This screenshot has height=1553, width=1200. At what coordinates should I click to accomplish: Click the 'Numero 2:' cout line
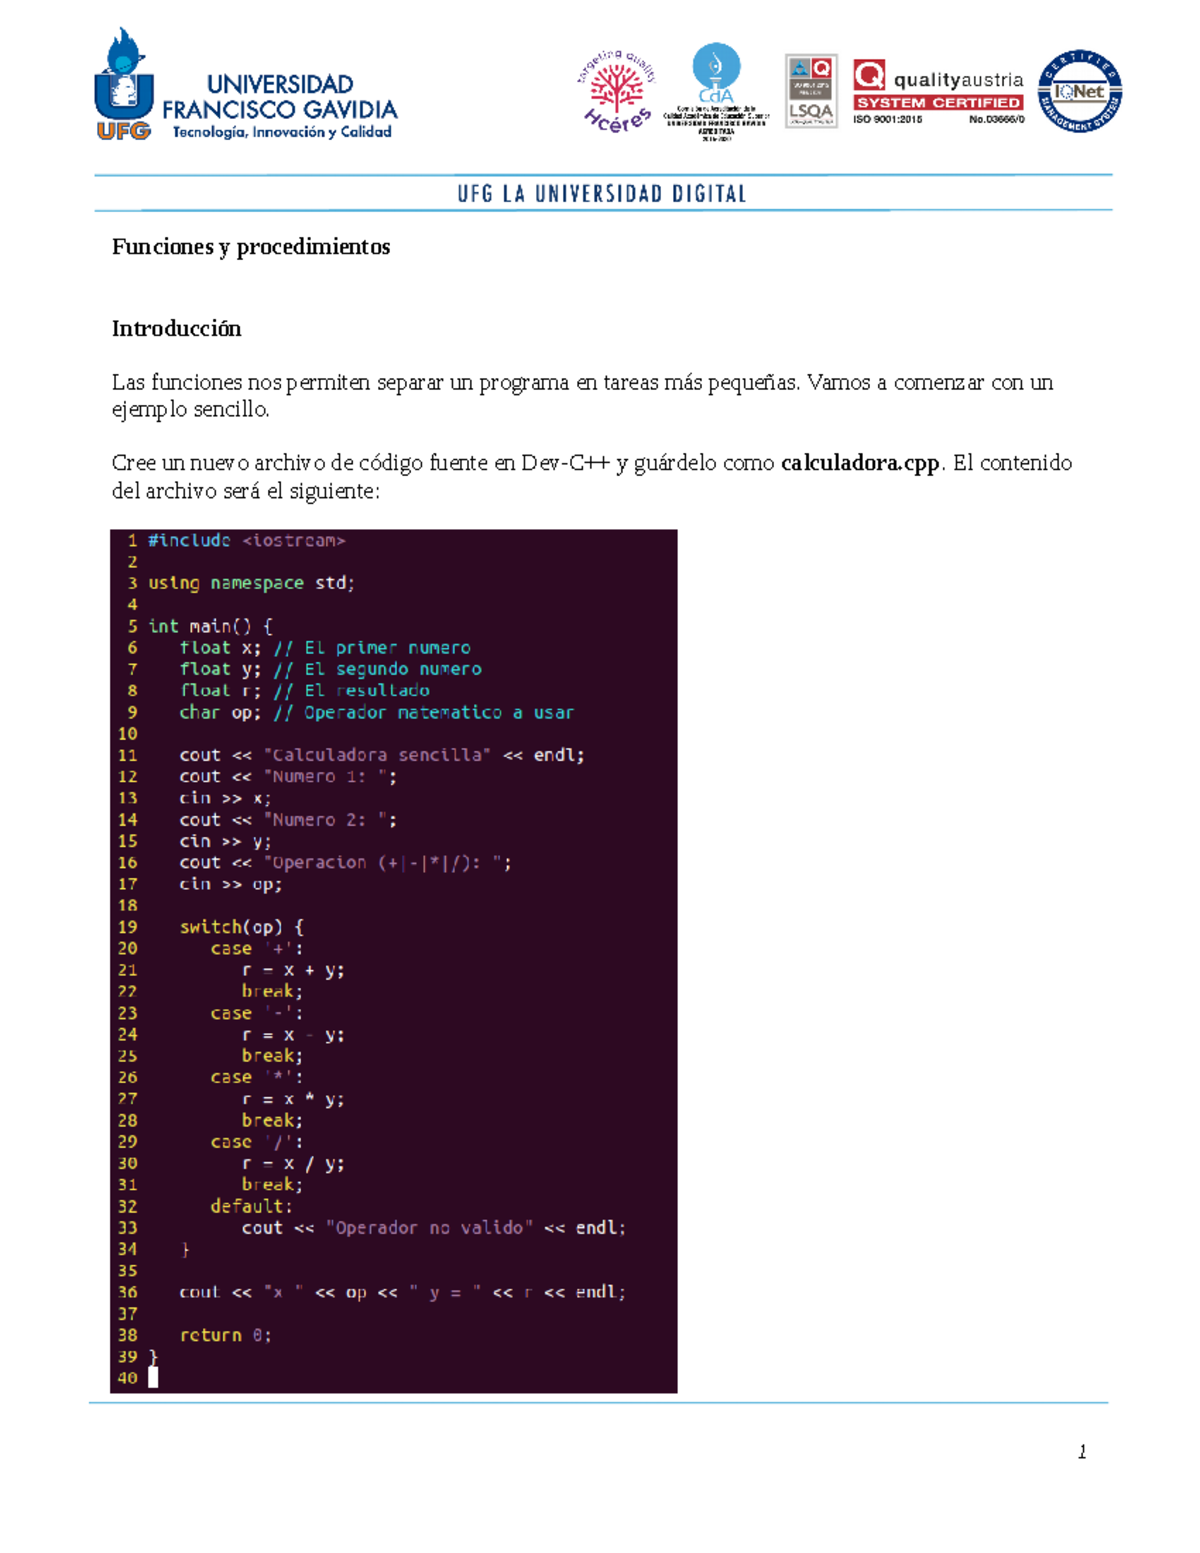pyautogui.click(x=288, y=820)
